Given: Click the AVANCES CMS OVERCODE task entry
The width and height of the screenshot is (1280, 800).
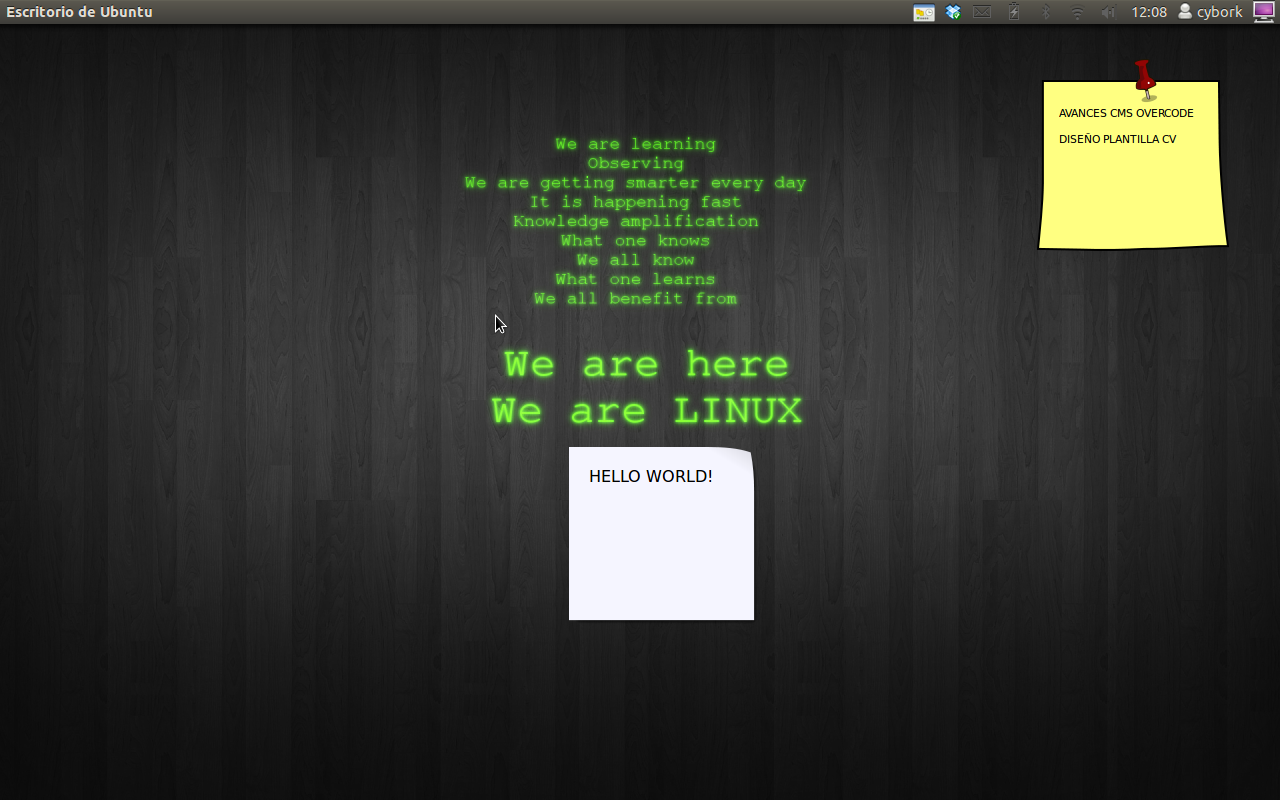Looking at the screenshot, I should [1126, 113].
